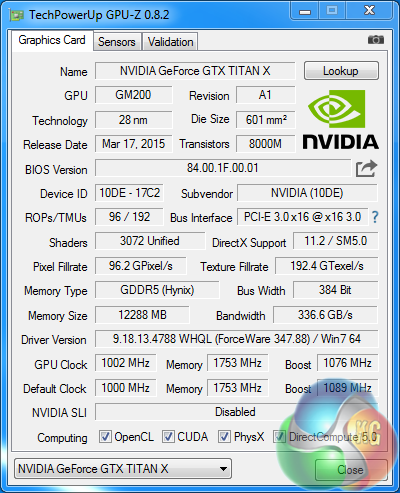Screen dimensions: 400x493
Task: Click the Close button
Action: [x=351, y=470]
